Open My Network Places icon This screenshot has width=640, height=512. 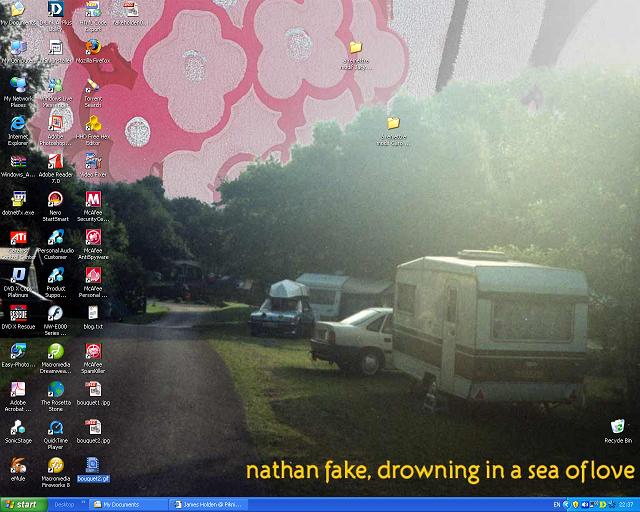18,91
